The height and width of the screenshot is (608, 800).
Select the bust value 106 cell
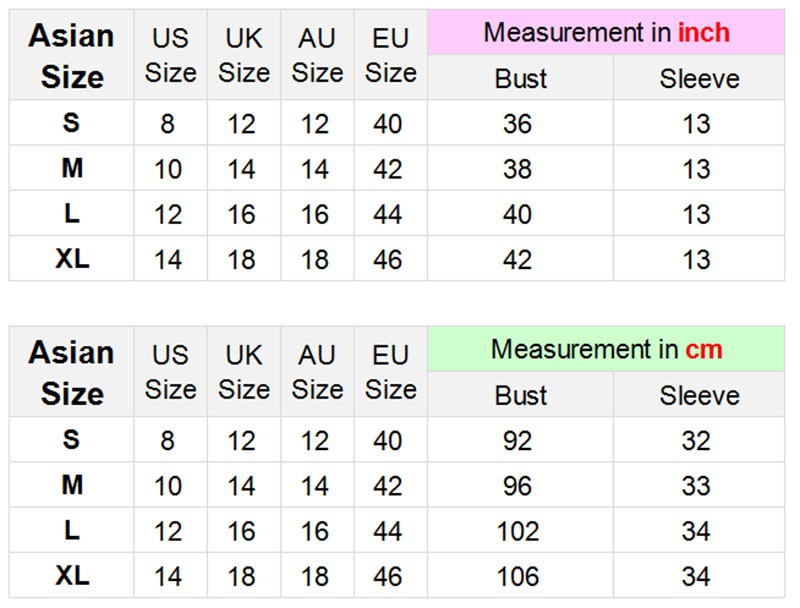tap(518, 576)
